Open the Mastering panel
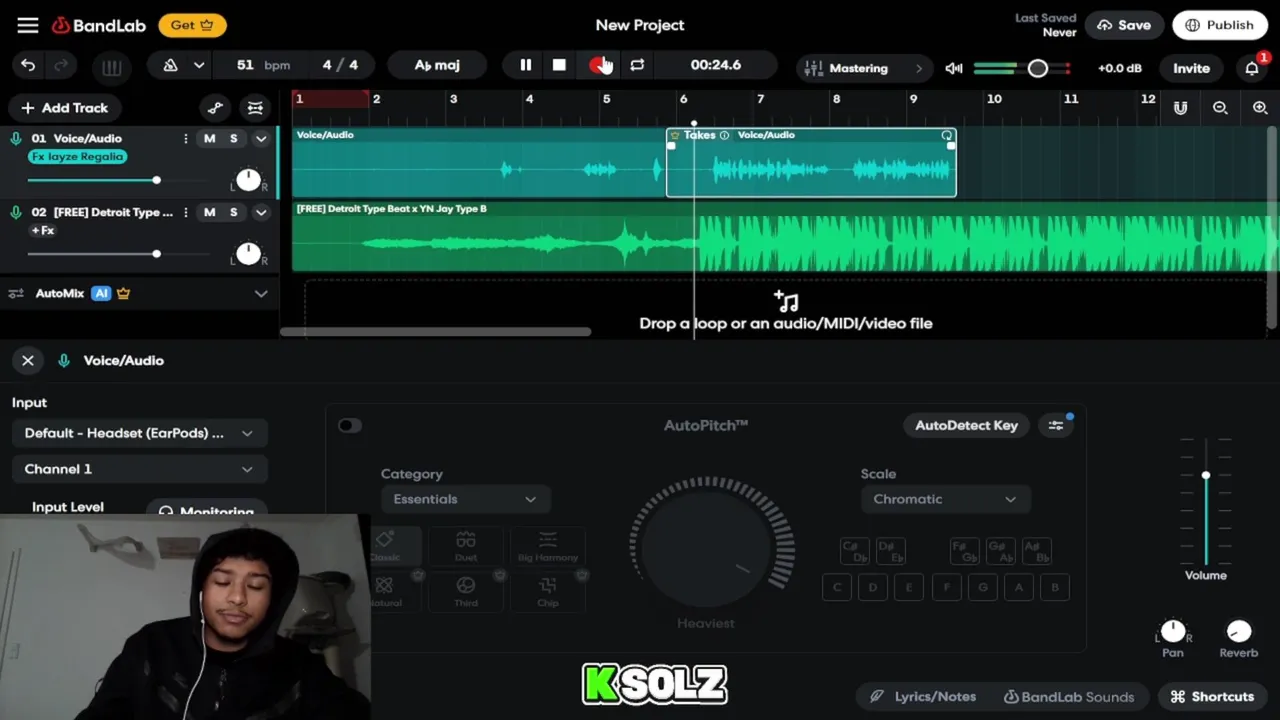Screen dimensions: 1280x720 point(864,68)
